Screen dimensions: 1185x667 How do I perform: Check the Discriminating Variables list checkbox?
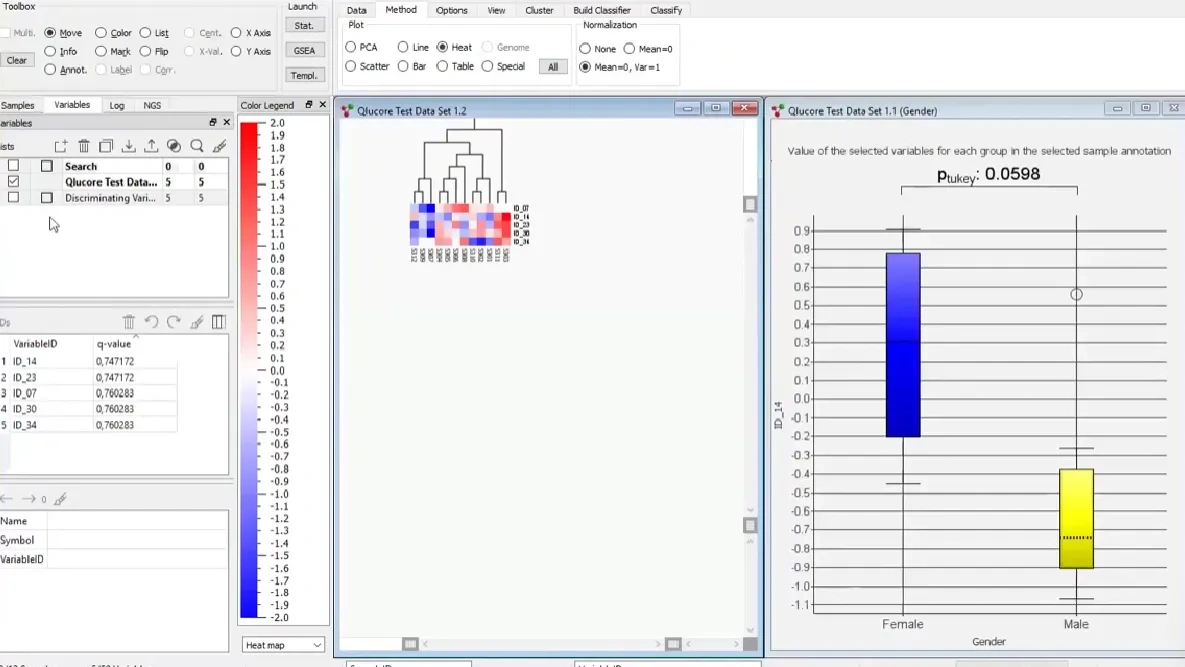(x=14, y=198)
